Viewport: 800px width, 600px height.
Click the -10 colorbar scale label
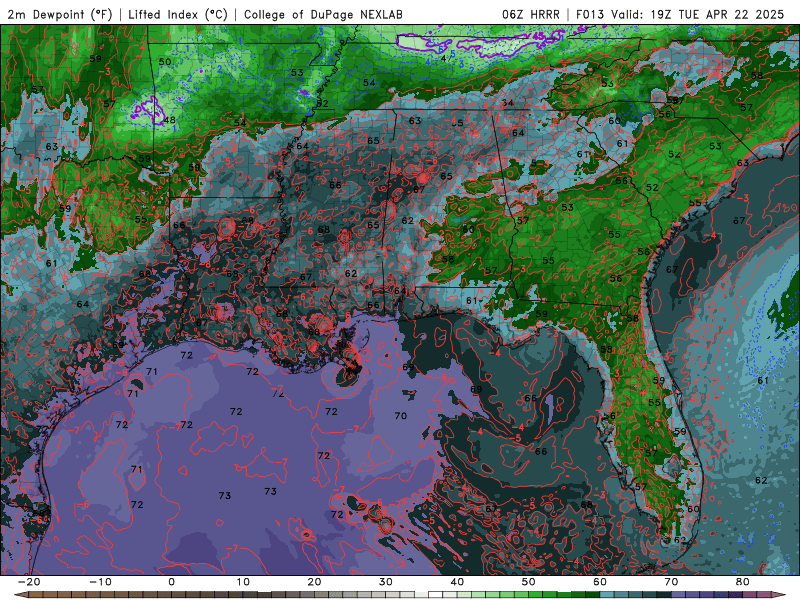[x=100, y=582]
